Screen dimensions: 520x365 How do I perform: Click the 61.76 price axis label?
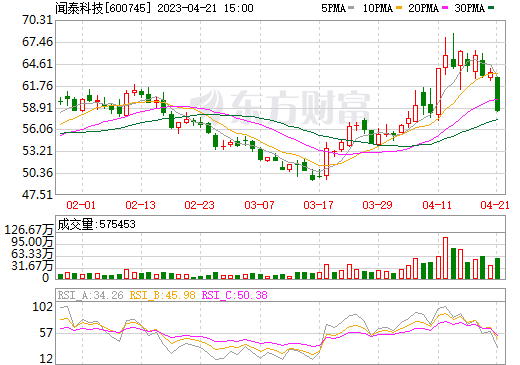tap(37, 86)
